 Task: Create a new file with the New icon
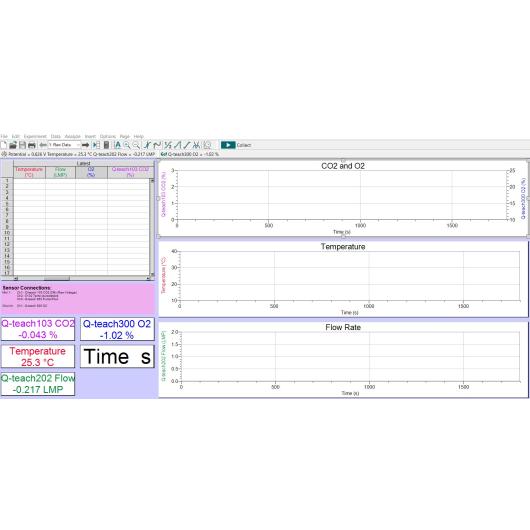point(4,145)
